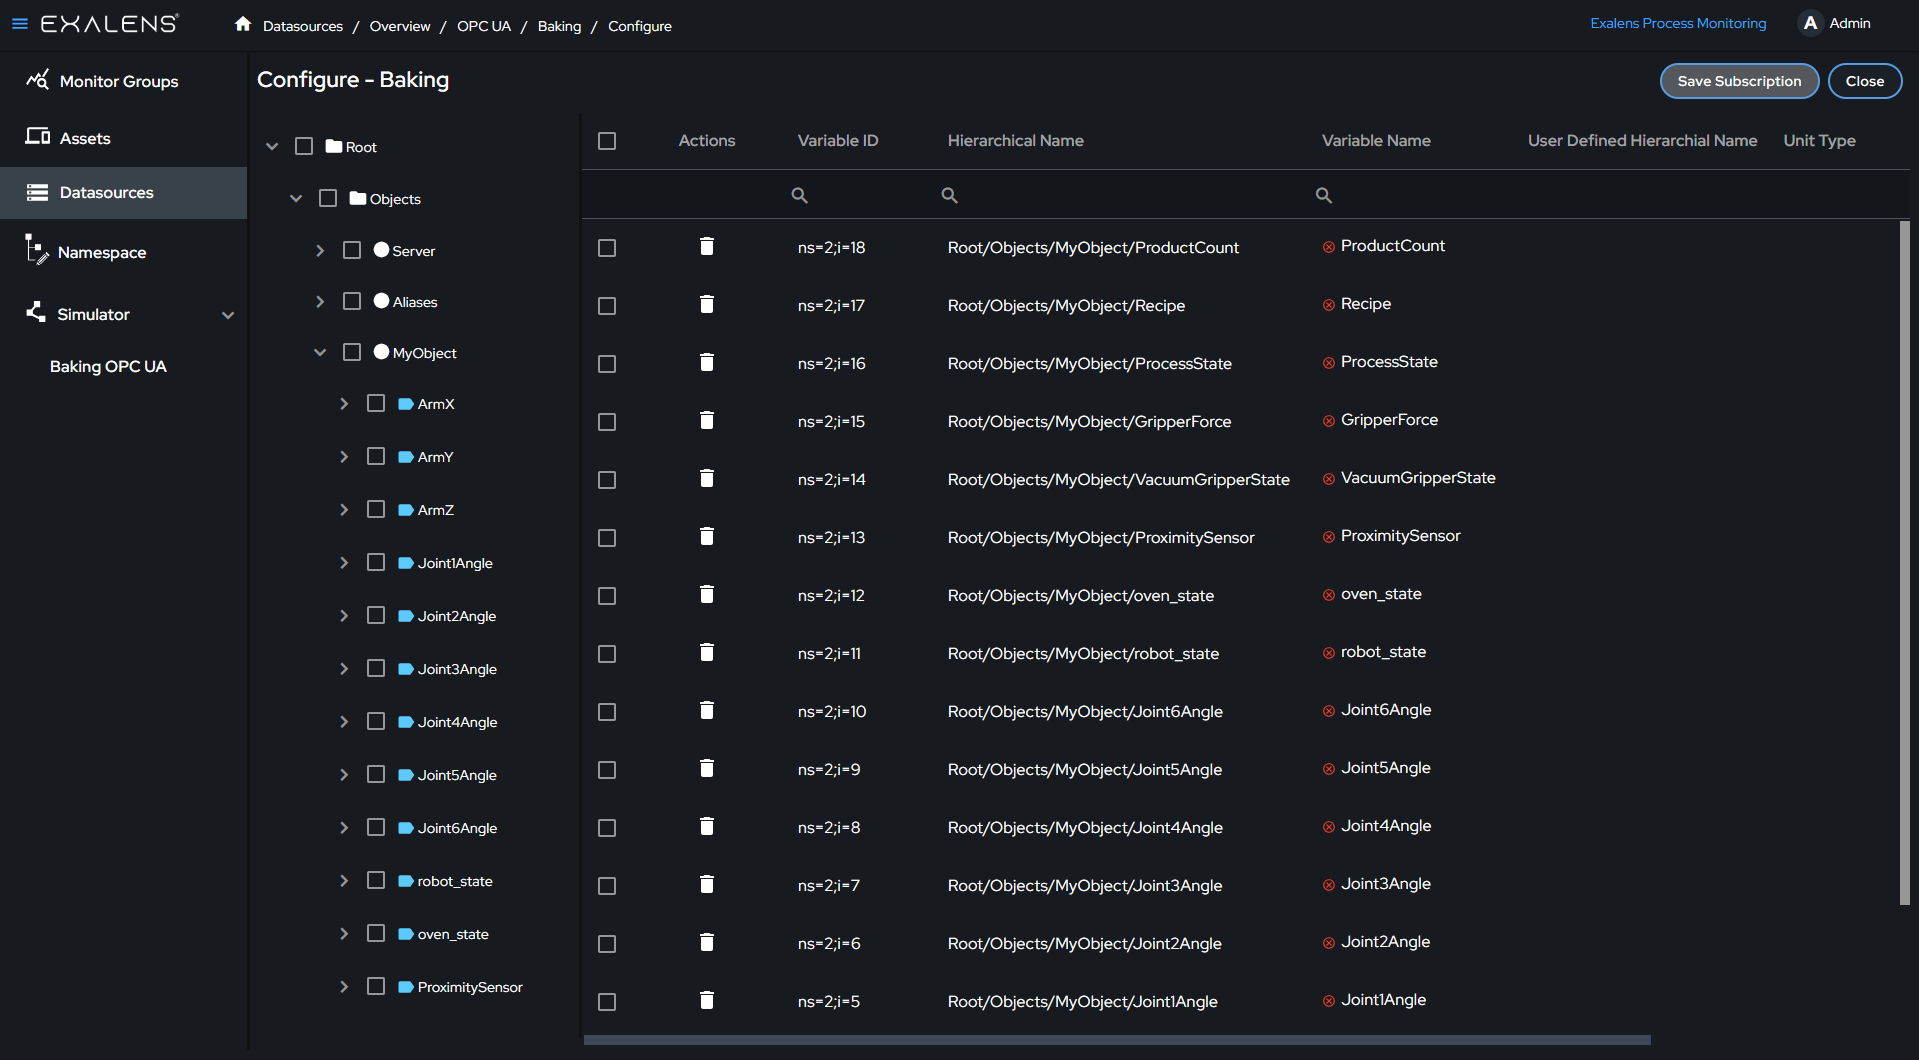
Task: Click the Namespace sidebar icon
Action: point(36,249)
